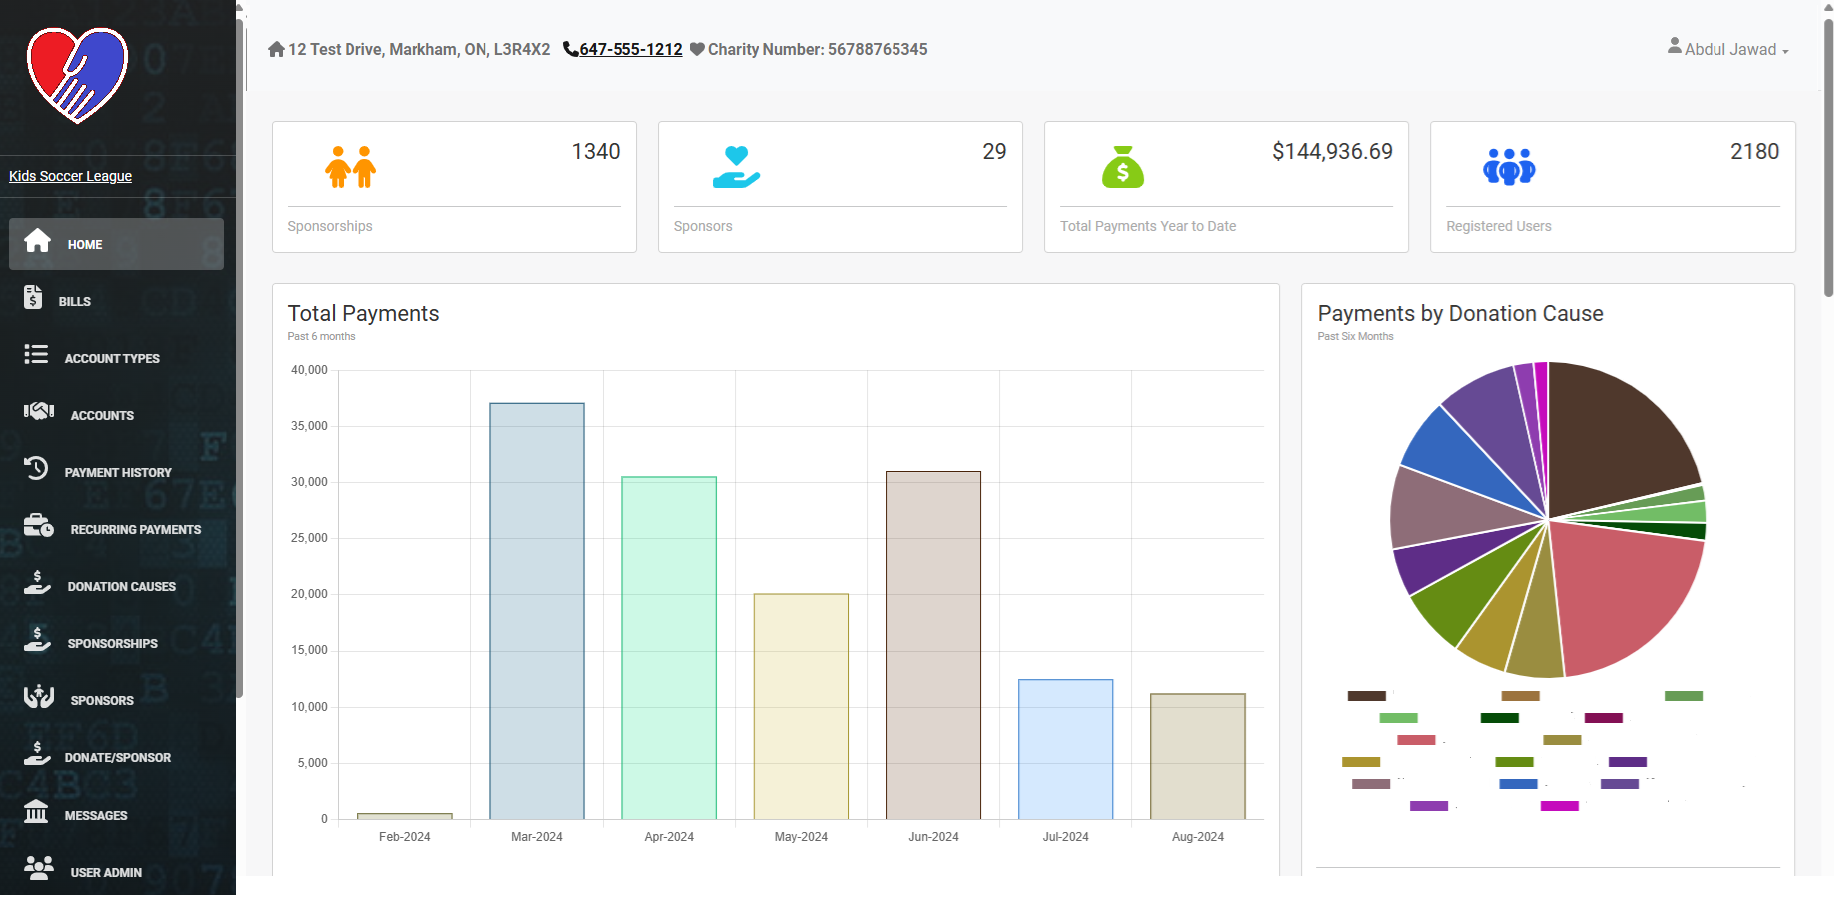Click the page vertical scrollbar

[1828, 160]
